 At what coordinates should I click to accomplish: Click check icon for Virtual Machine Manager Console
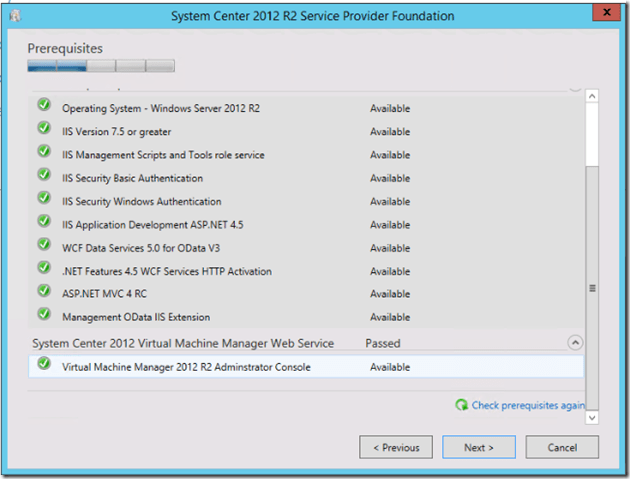pos(44,365)
